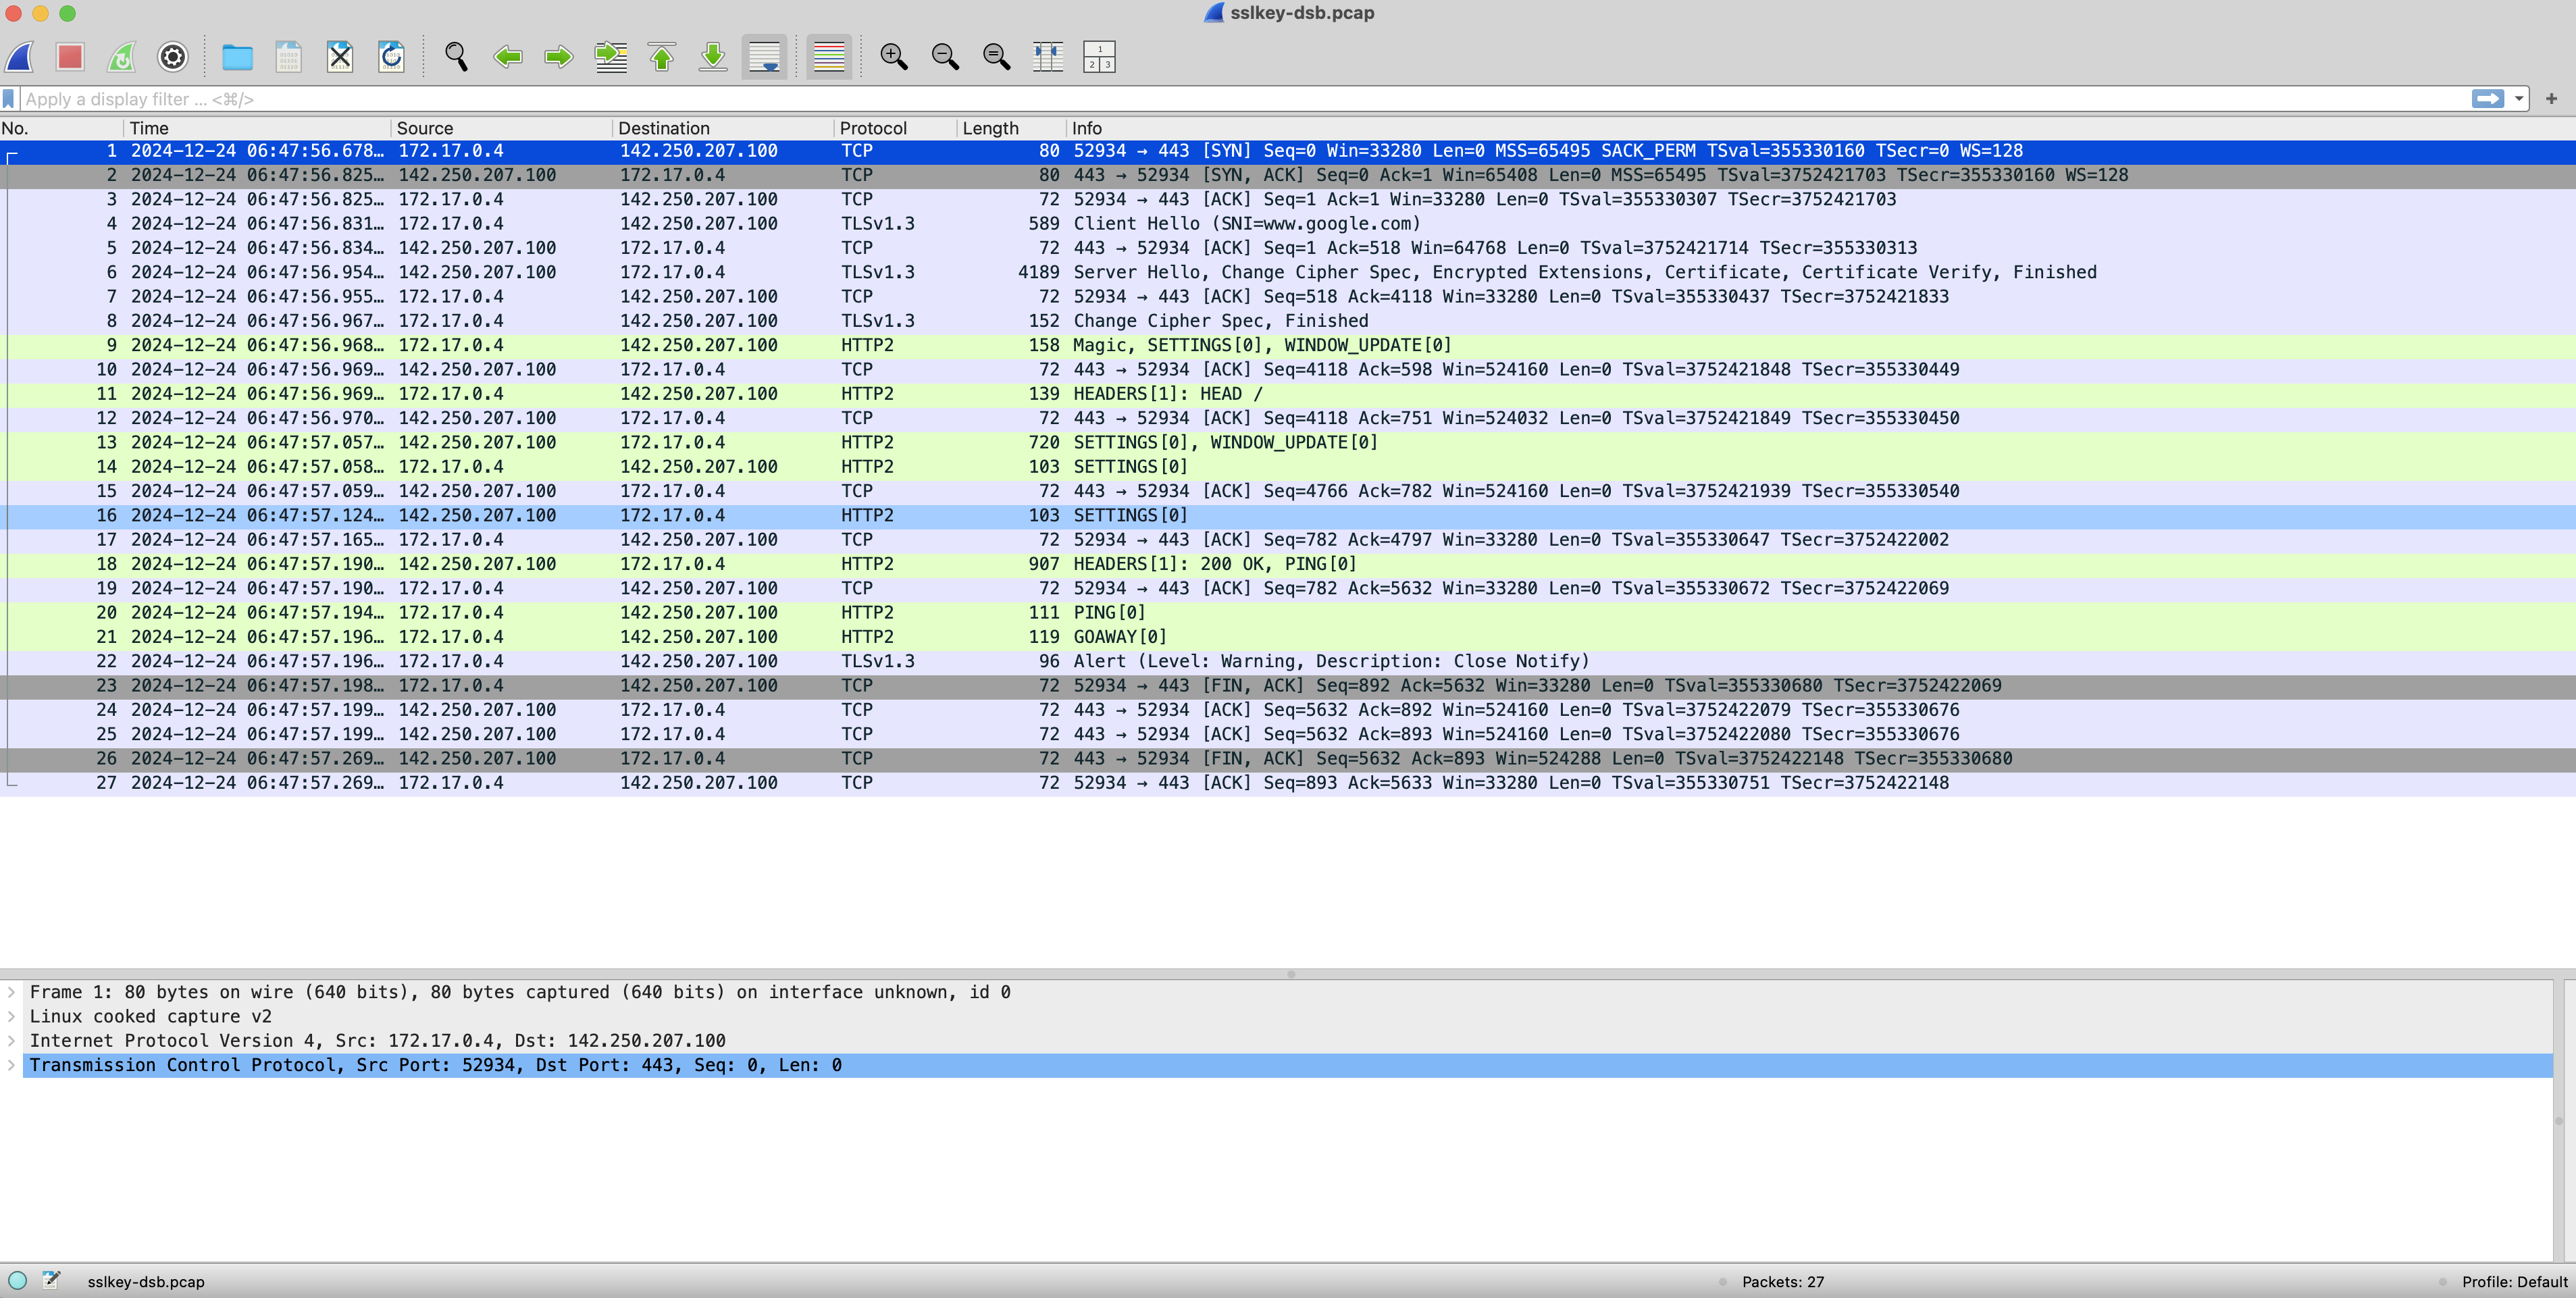Stop the running capture with red square

pos(70,57)
